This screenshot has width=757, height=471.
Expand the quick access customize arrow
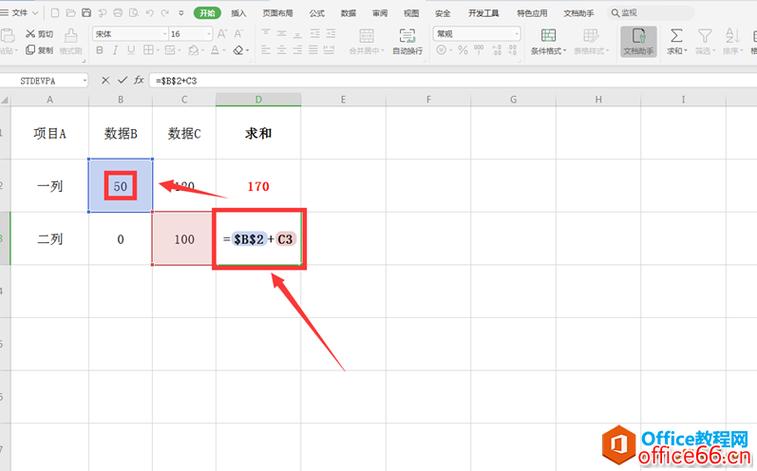pyautogui.click(x=181, y=13)
